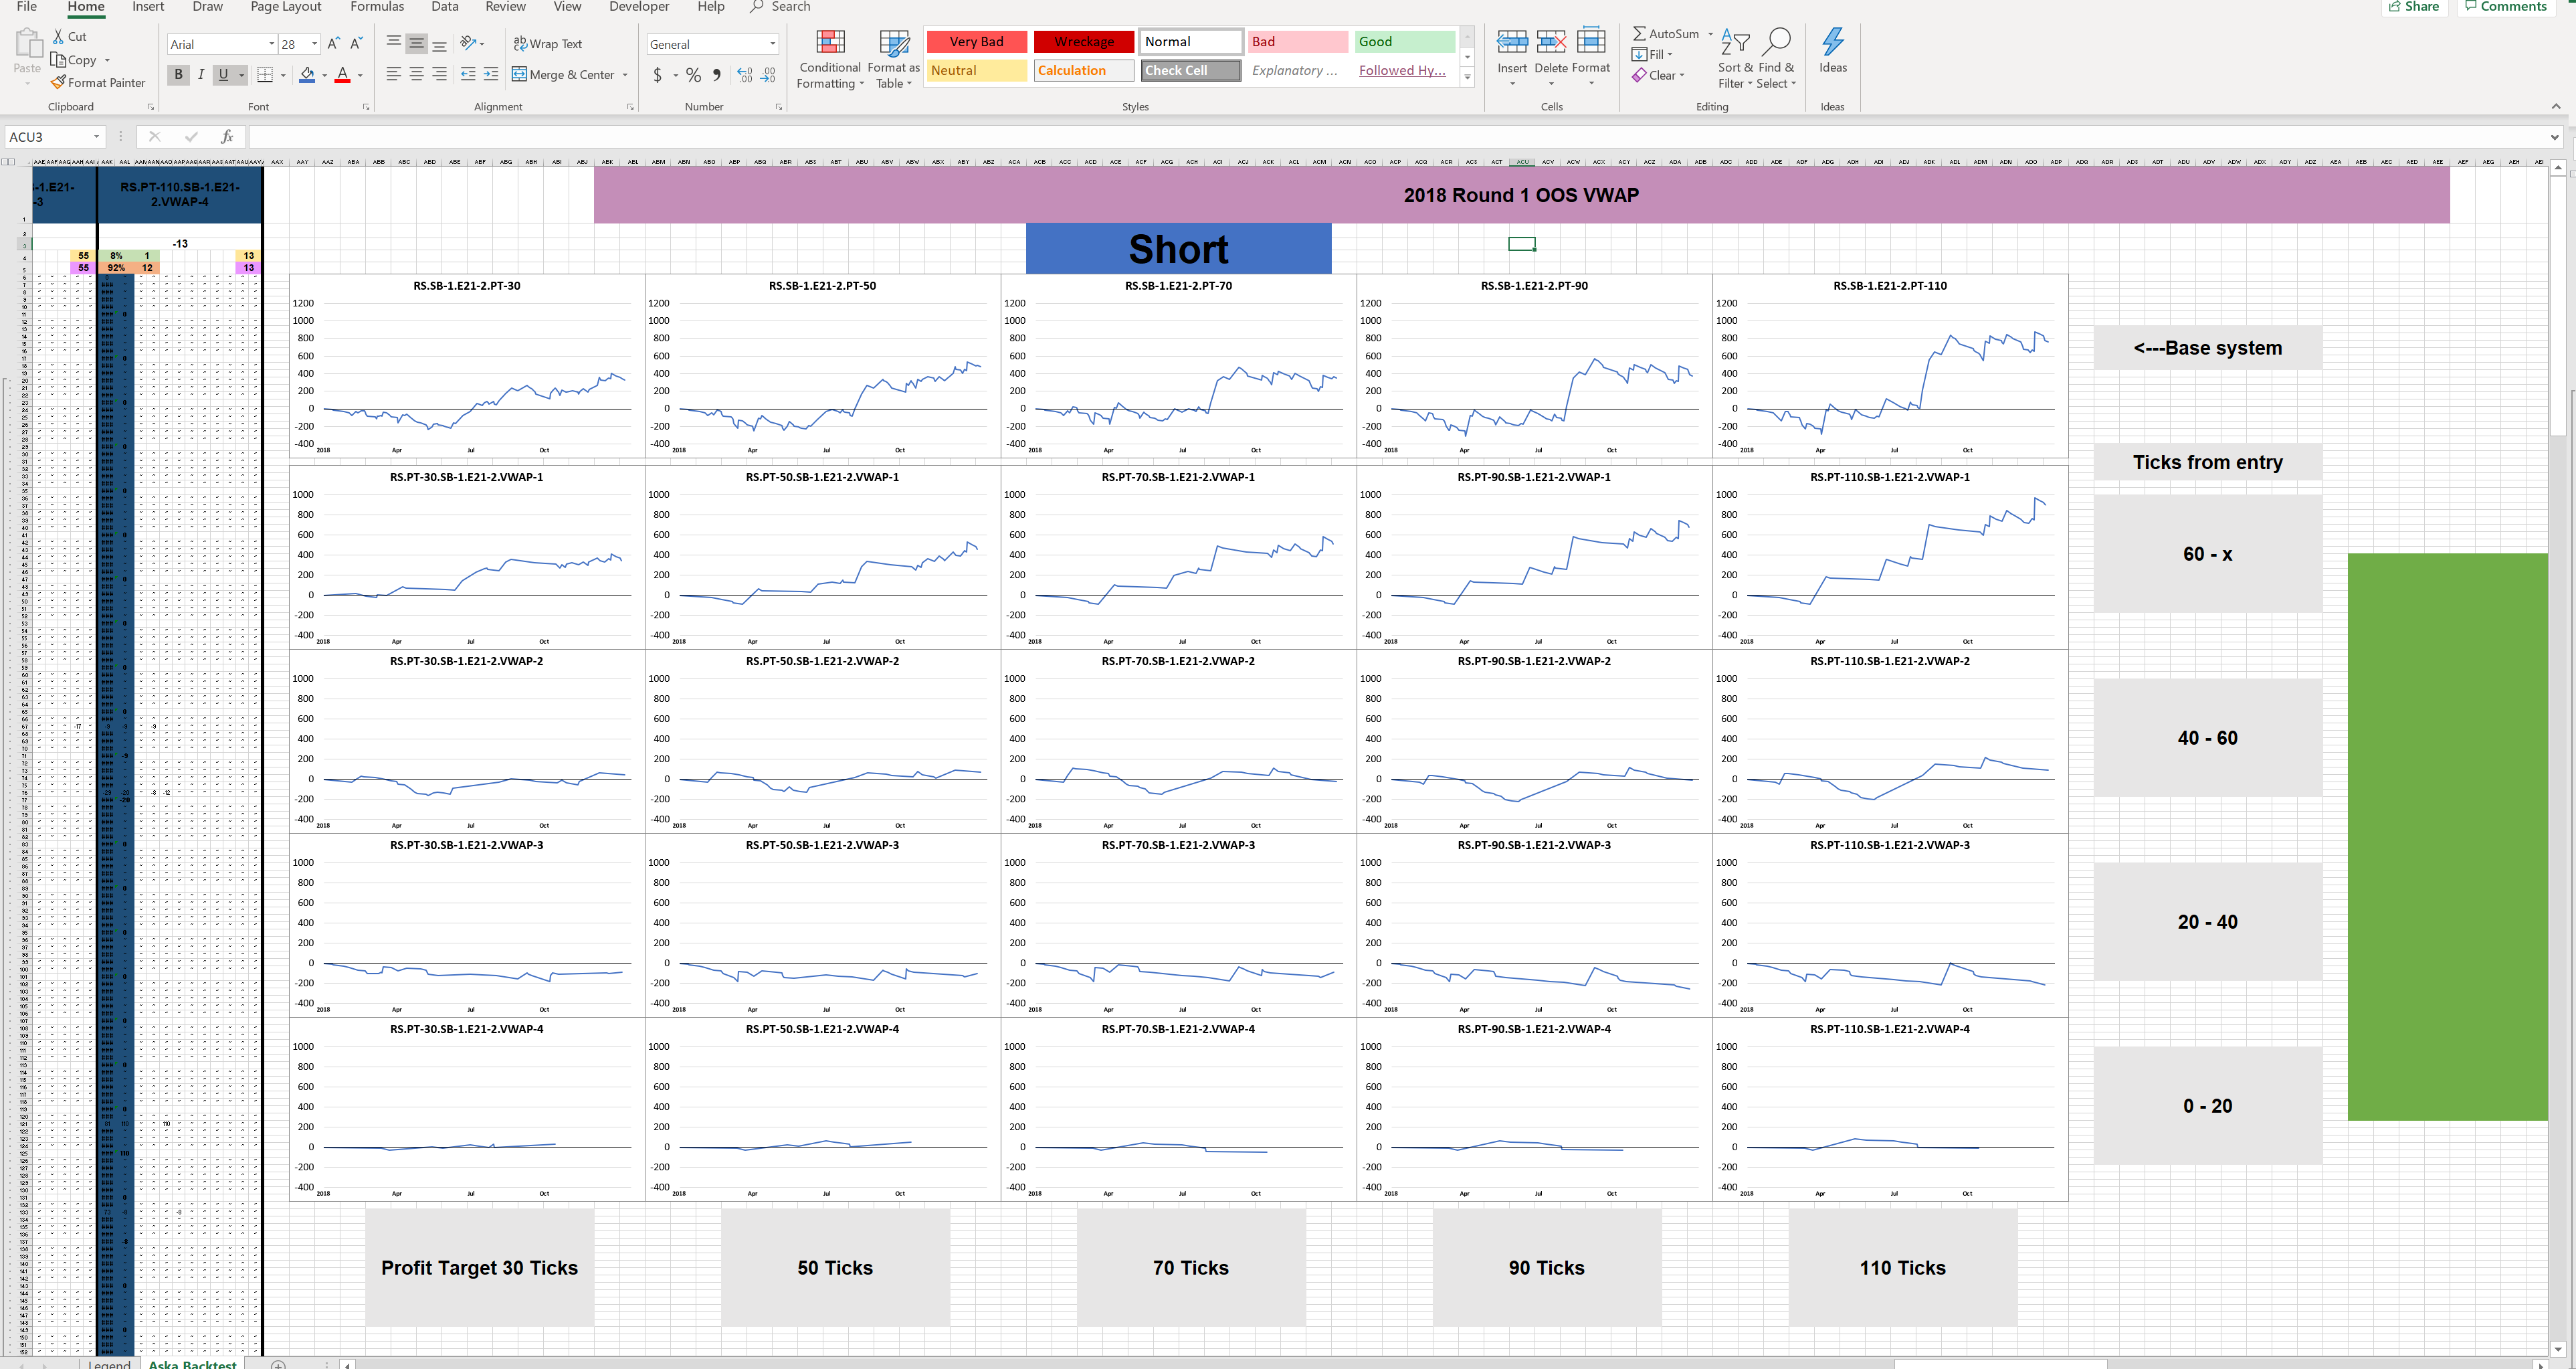
Task: Apply Comma Style format
Action: point(717,75)
